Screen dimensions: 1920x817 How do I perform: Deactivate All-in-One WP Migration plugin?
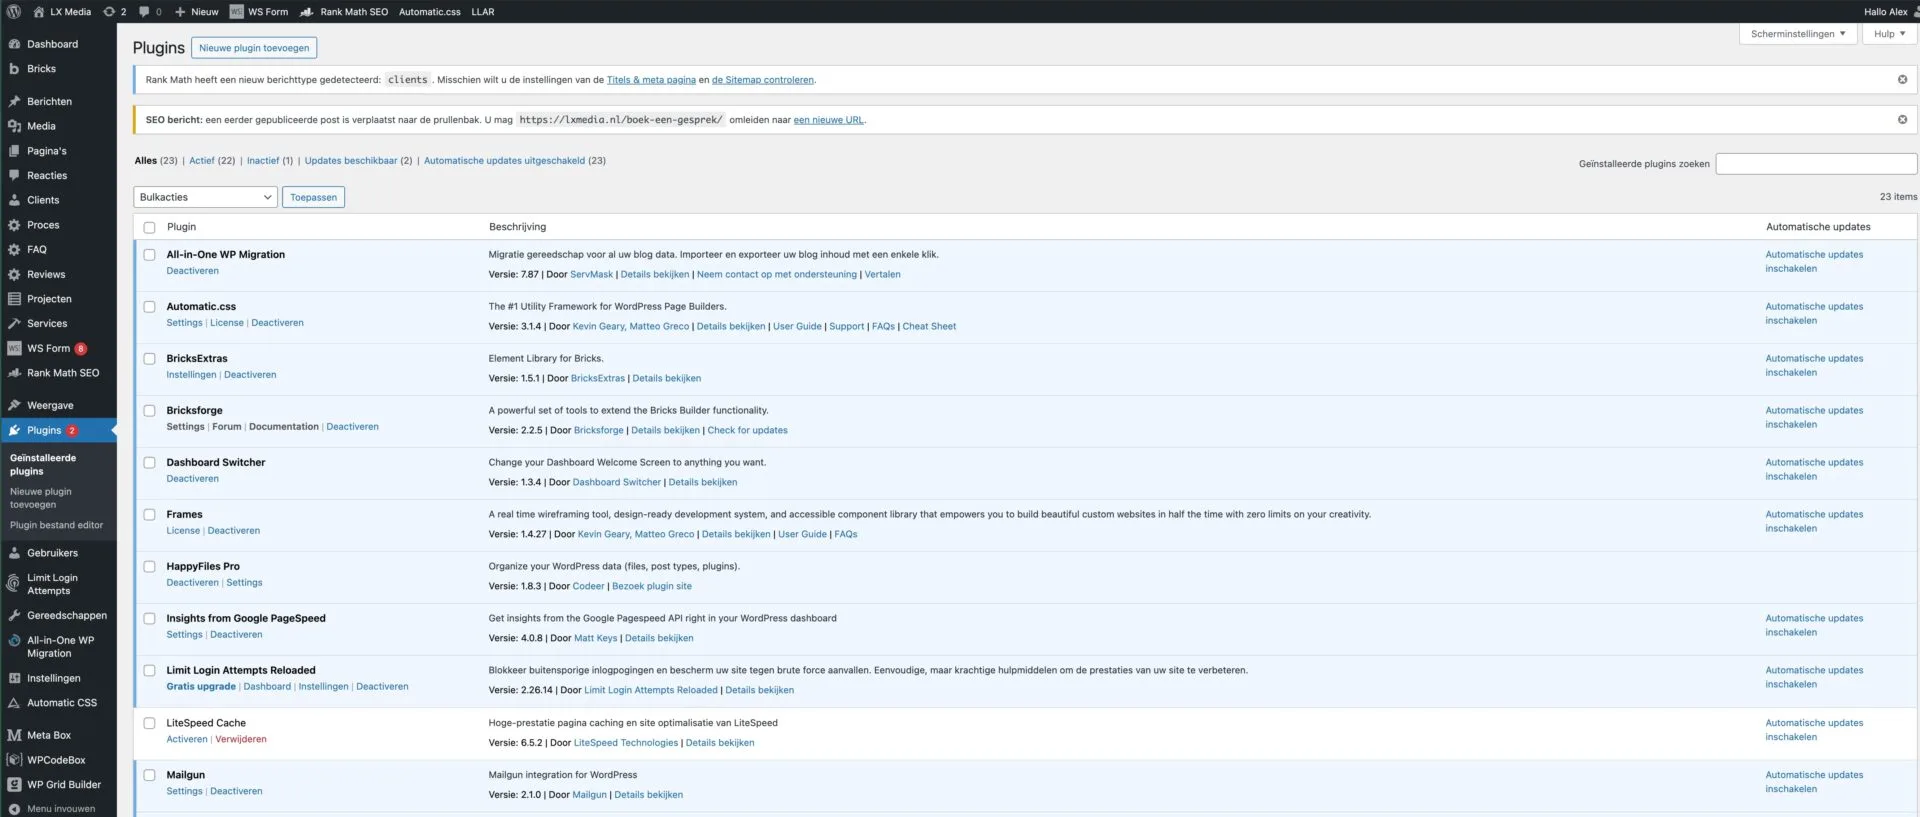point(192,271)
